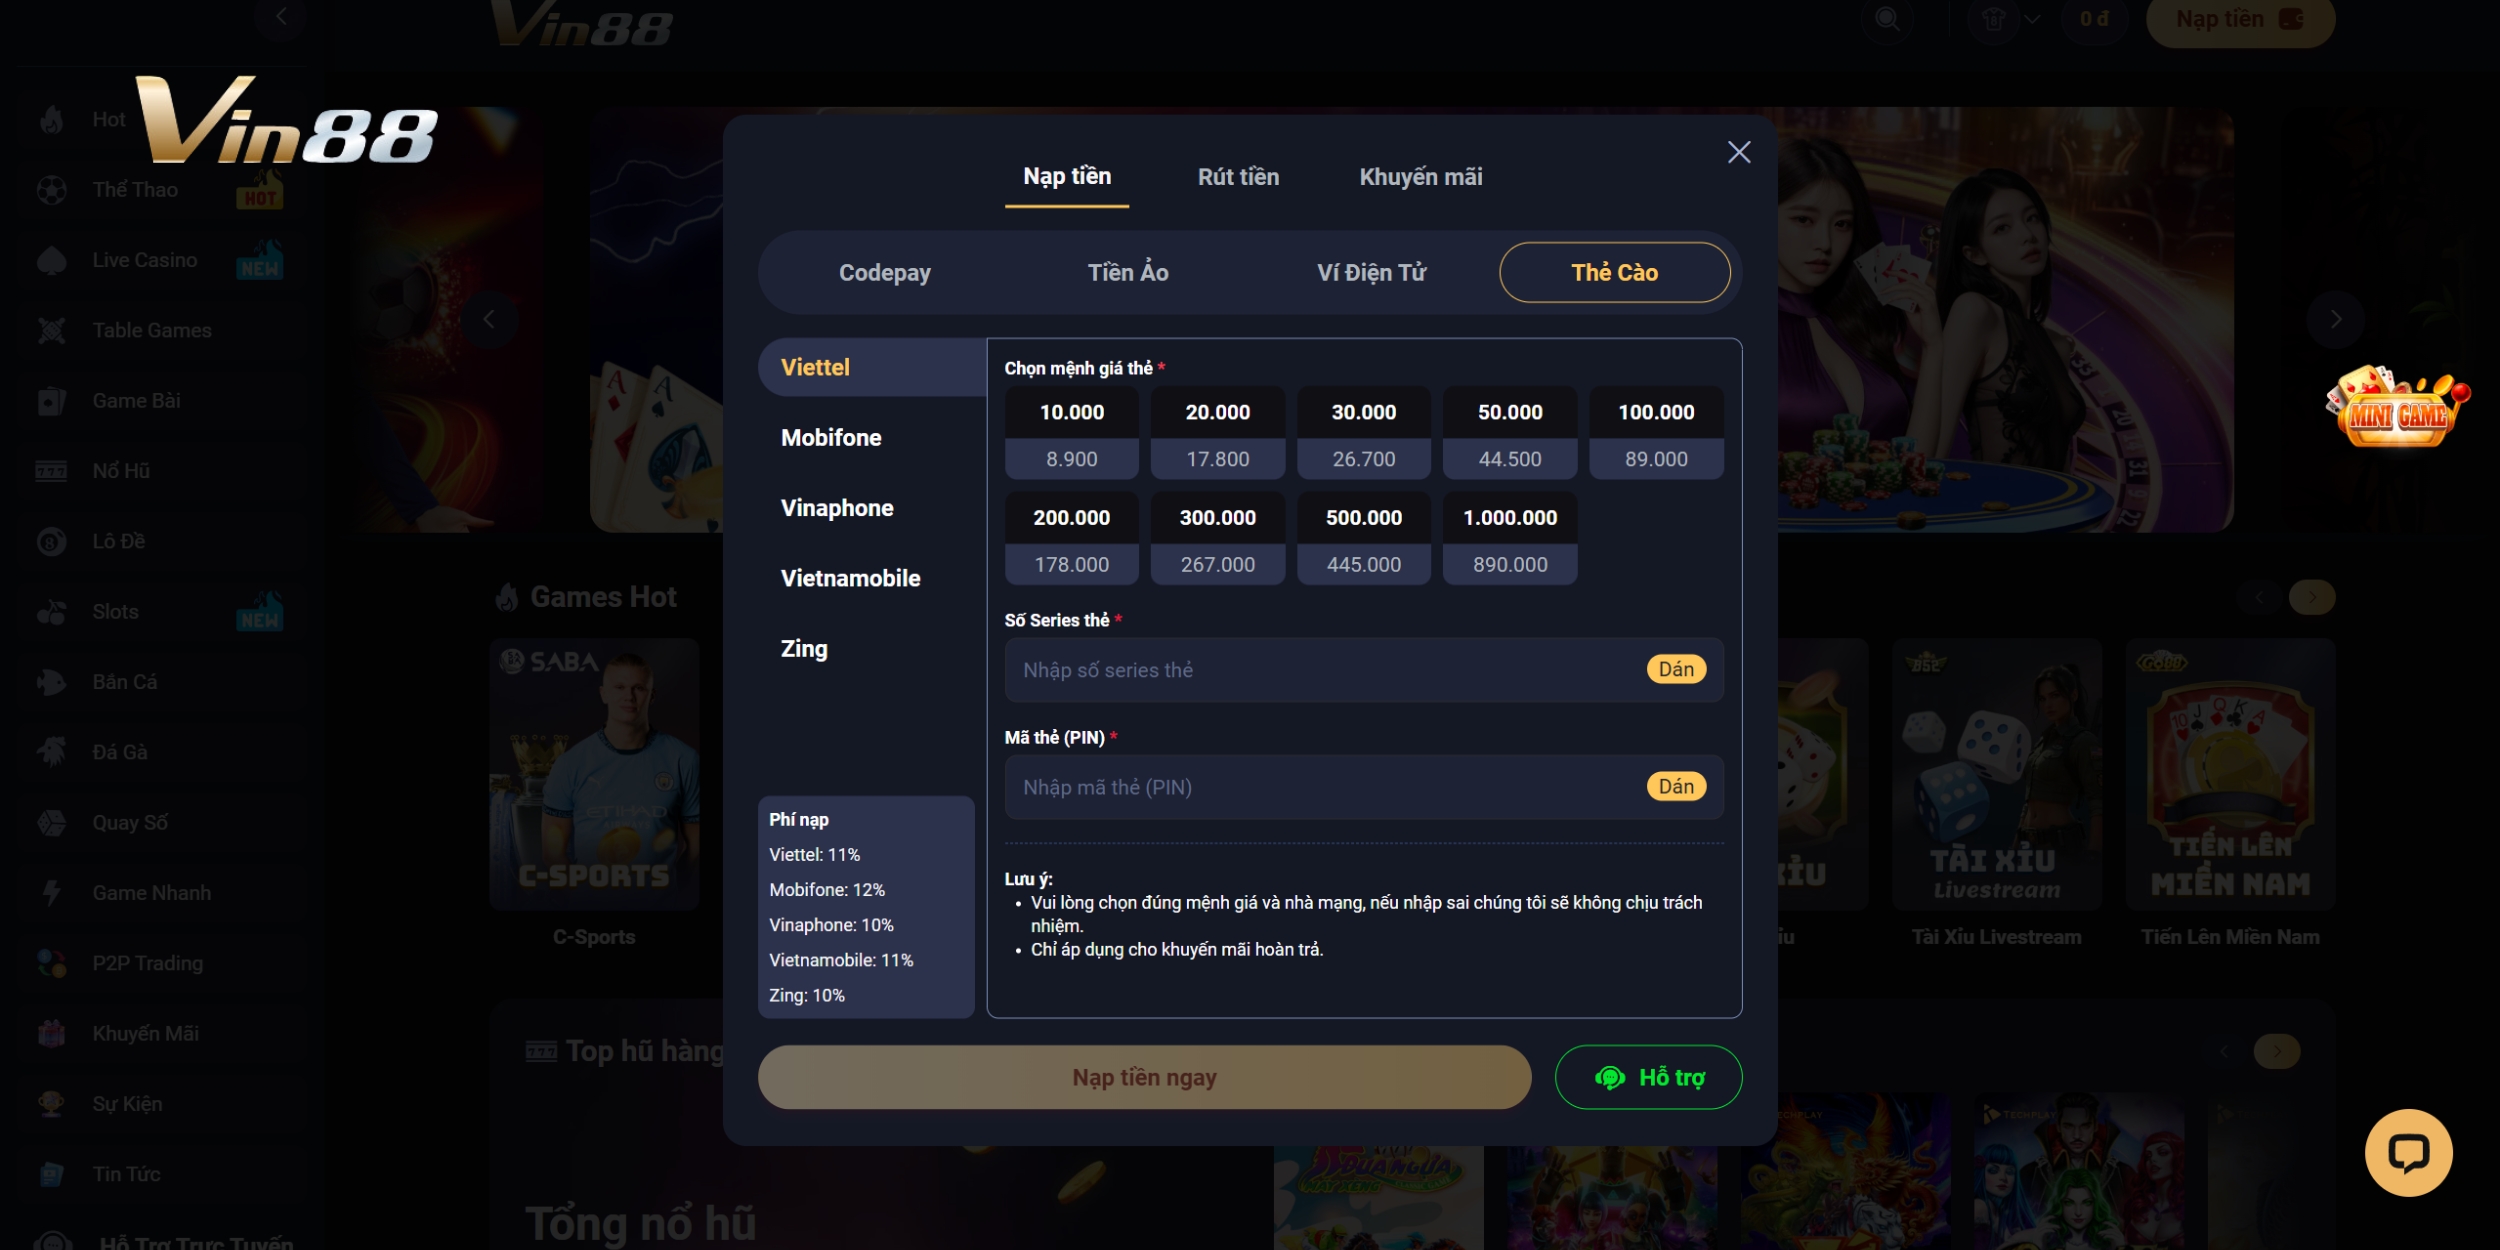
Task: Open the Tiến Lên Miền Nam thumbnail
Action: coord(2230,775)
